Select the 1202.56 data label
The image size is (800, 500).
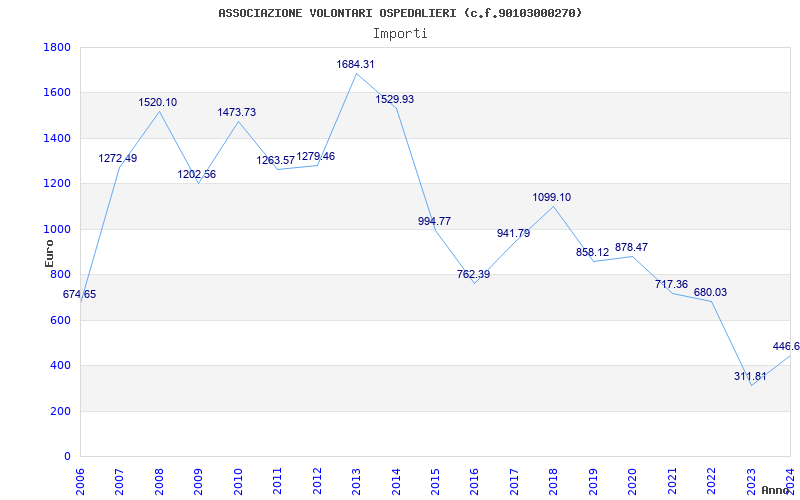[x=197, y=174]
